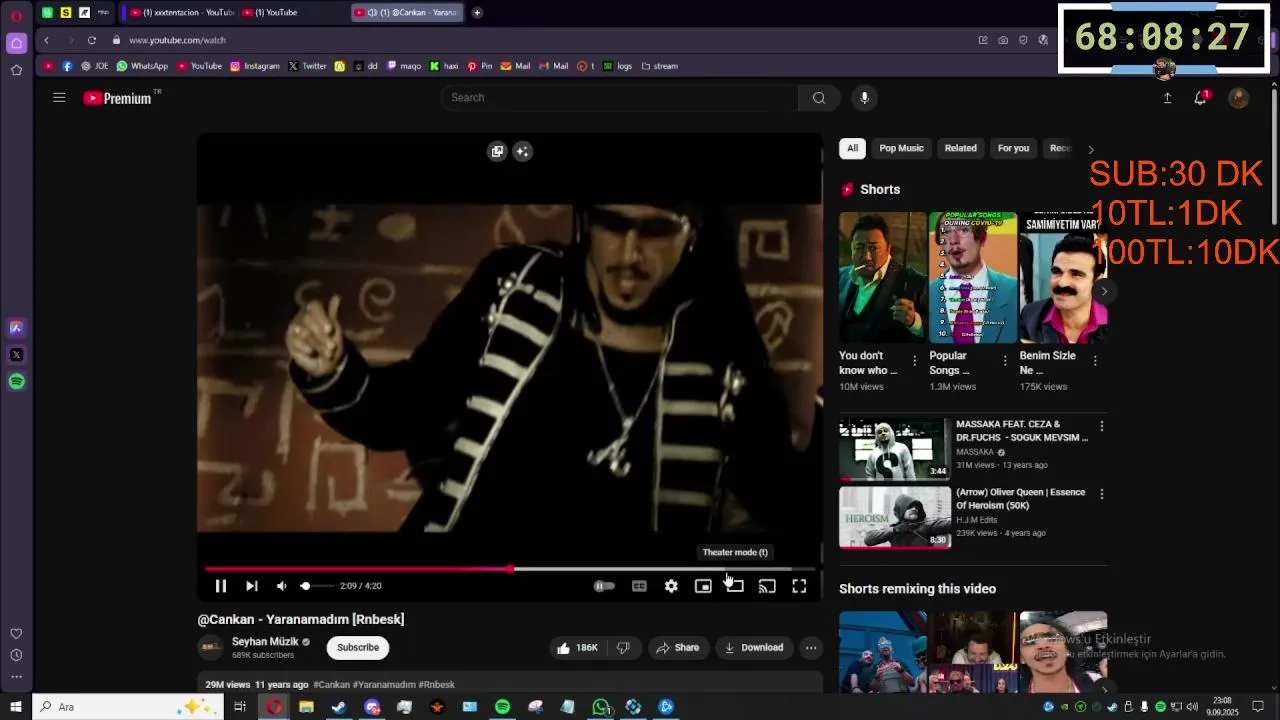
Task: Open the player settings gear
Action: tap(671, 586)
